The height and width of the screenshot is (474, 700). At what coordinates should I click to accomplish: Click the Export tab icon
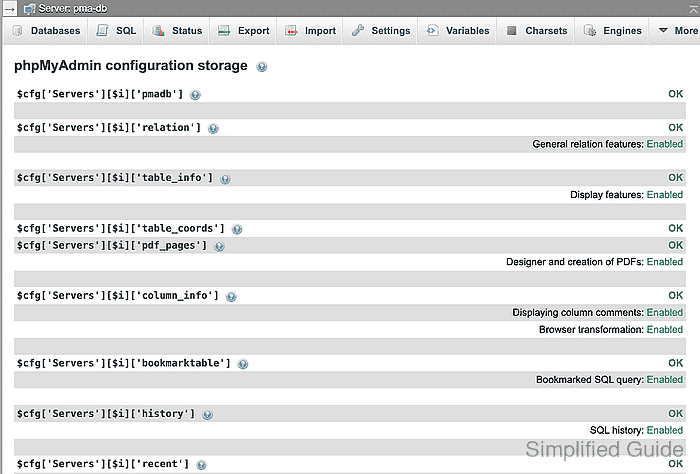coord(224,30)
